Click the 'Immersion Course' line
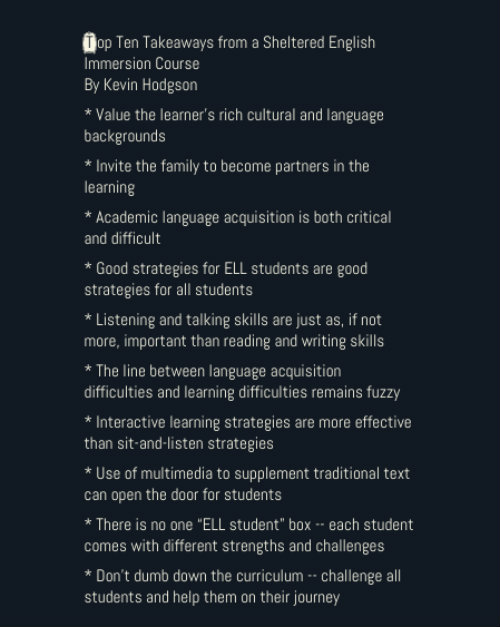500x627 pixels. [142, 64]
